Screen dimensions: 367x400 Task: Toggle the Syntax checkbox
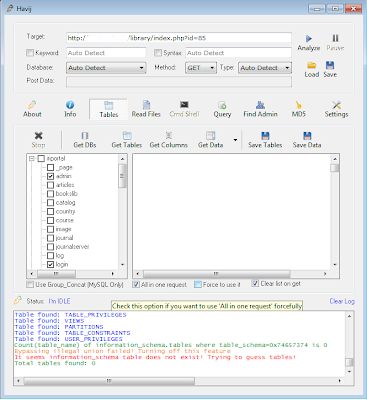click(158, 53)
